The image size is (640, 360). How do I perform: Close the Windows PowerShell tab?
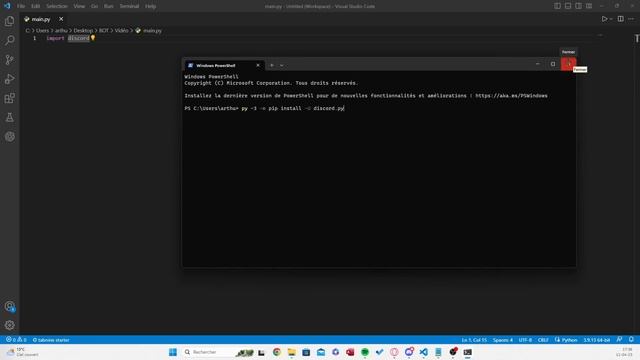click(258, 65)
